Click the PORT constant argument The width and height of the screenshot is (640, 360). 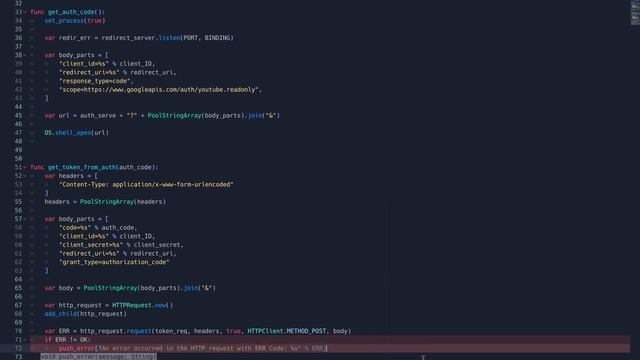pyautogui.click(x=190, y=38)
